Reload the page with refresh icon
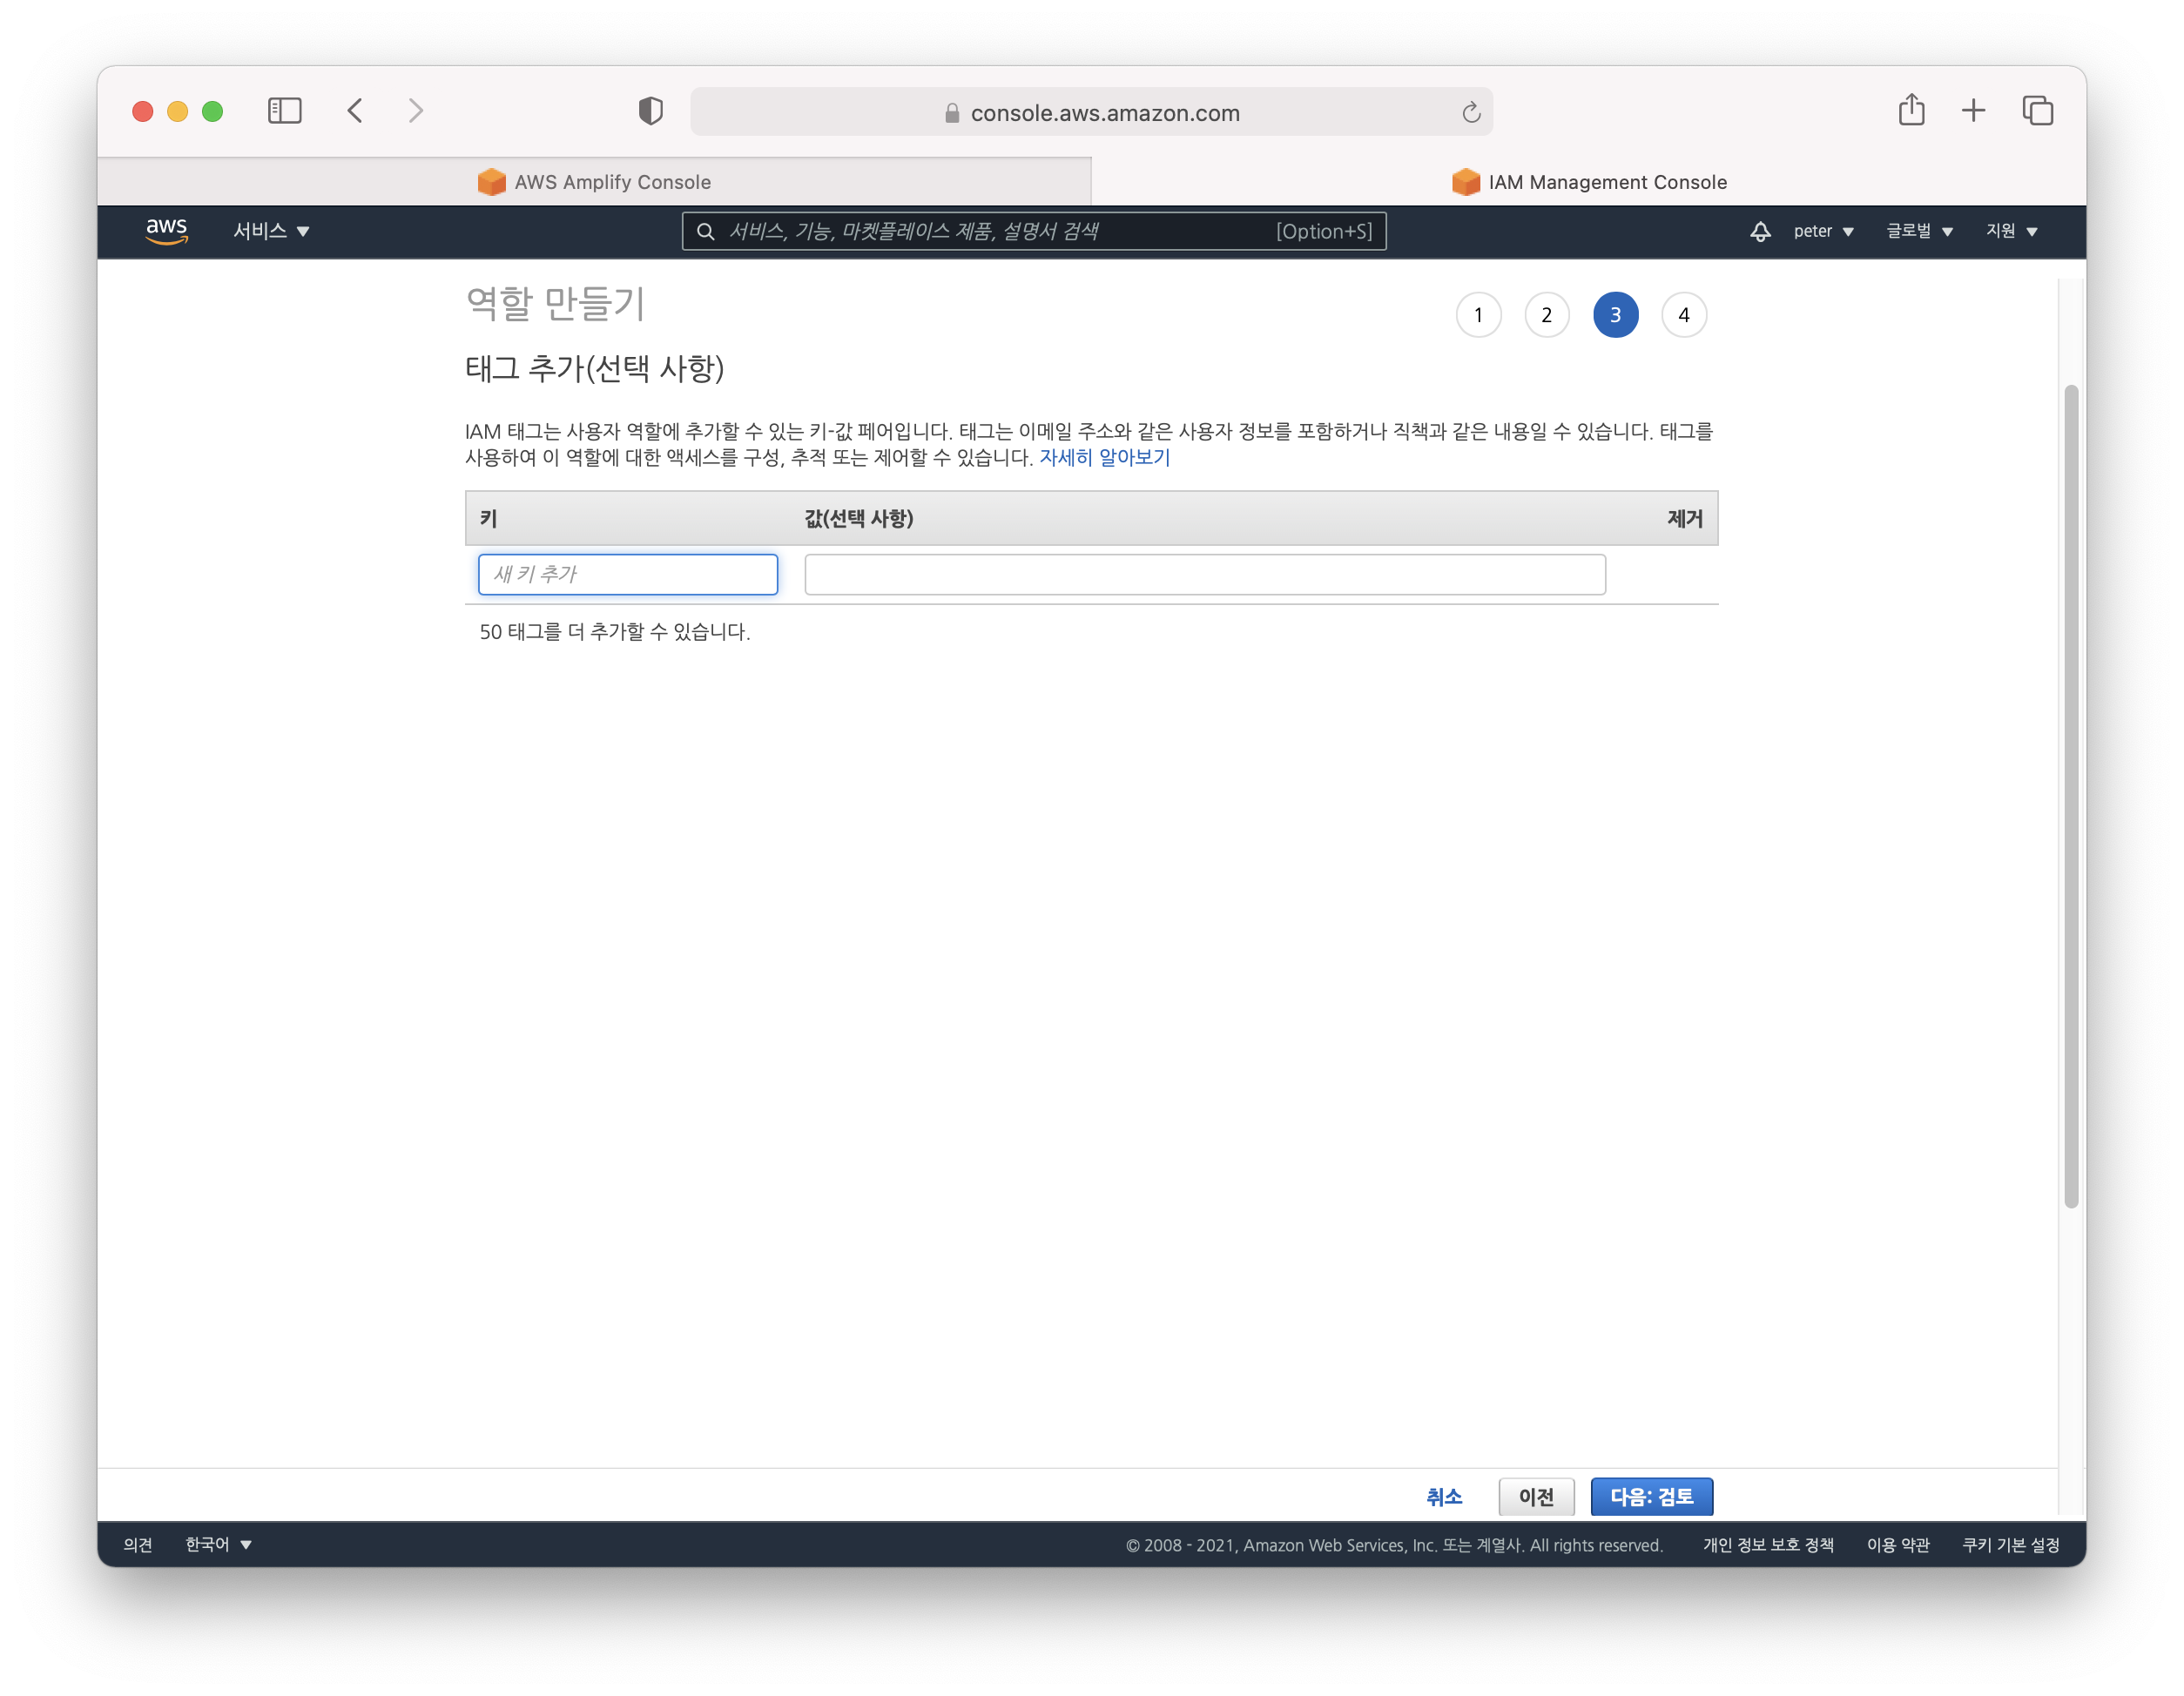The width and height of the screenshot is (2184, 1696). [x=1470, y=112]
